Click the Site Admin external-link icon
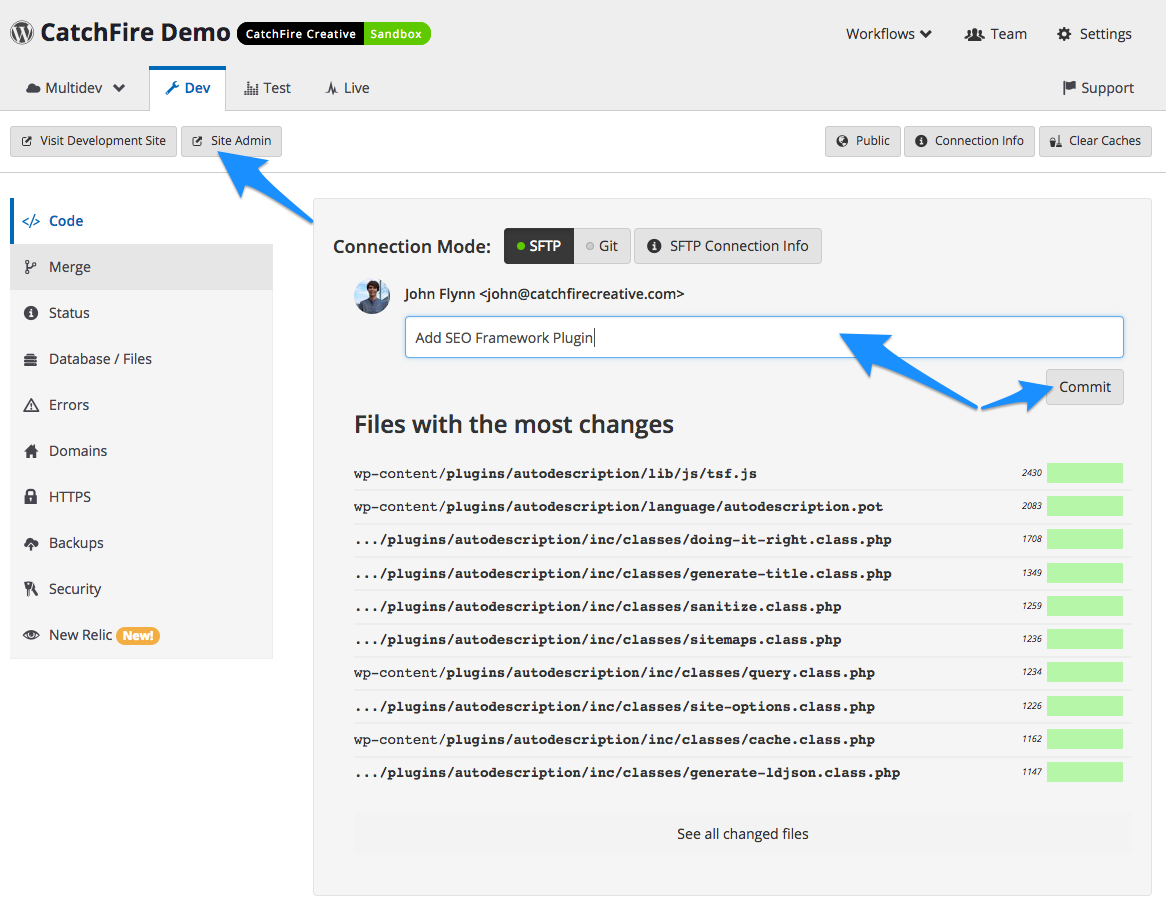 tap(197, 141)
